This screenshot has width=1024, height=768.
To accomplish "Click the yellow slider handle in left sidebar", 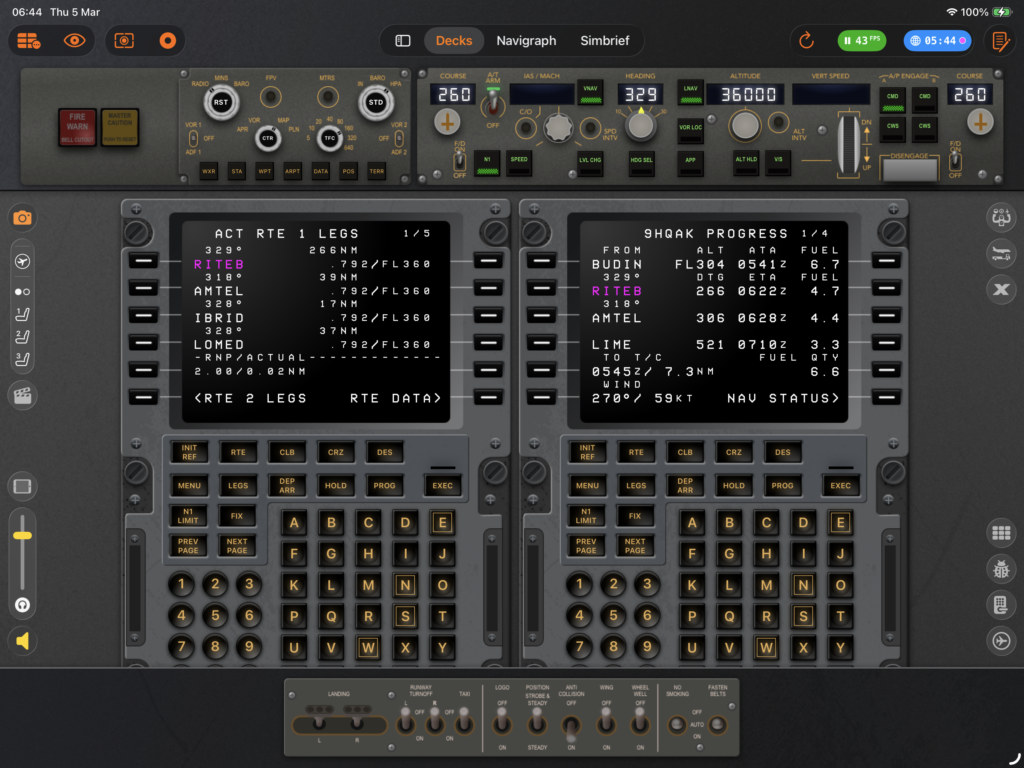I will (x=22, y=536).
